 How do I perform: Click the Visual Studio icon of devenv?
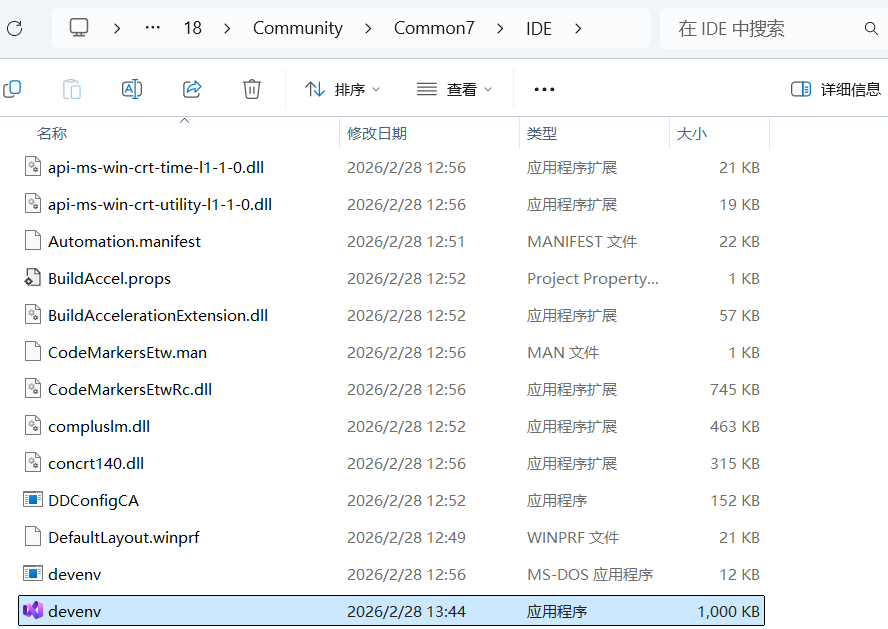pyautogui.click(x=33, y=610)
